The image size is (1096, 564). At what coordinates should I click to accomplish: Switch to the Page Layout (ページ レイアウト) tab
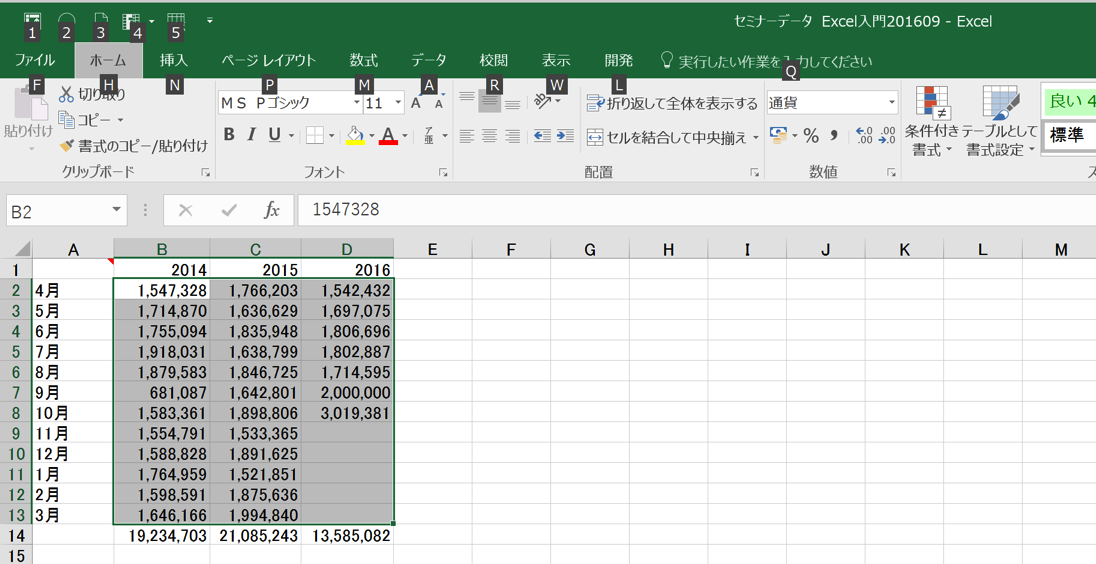269,60
